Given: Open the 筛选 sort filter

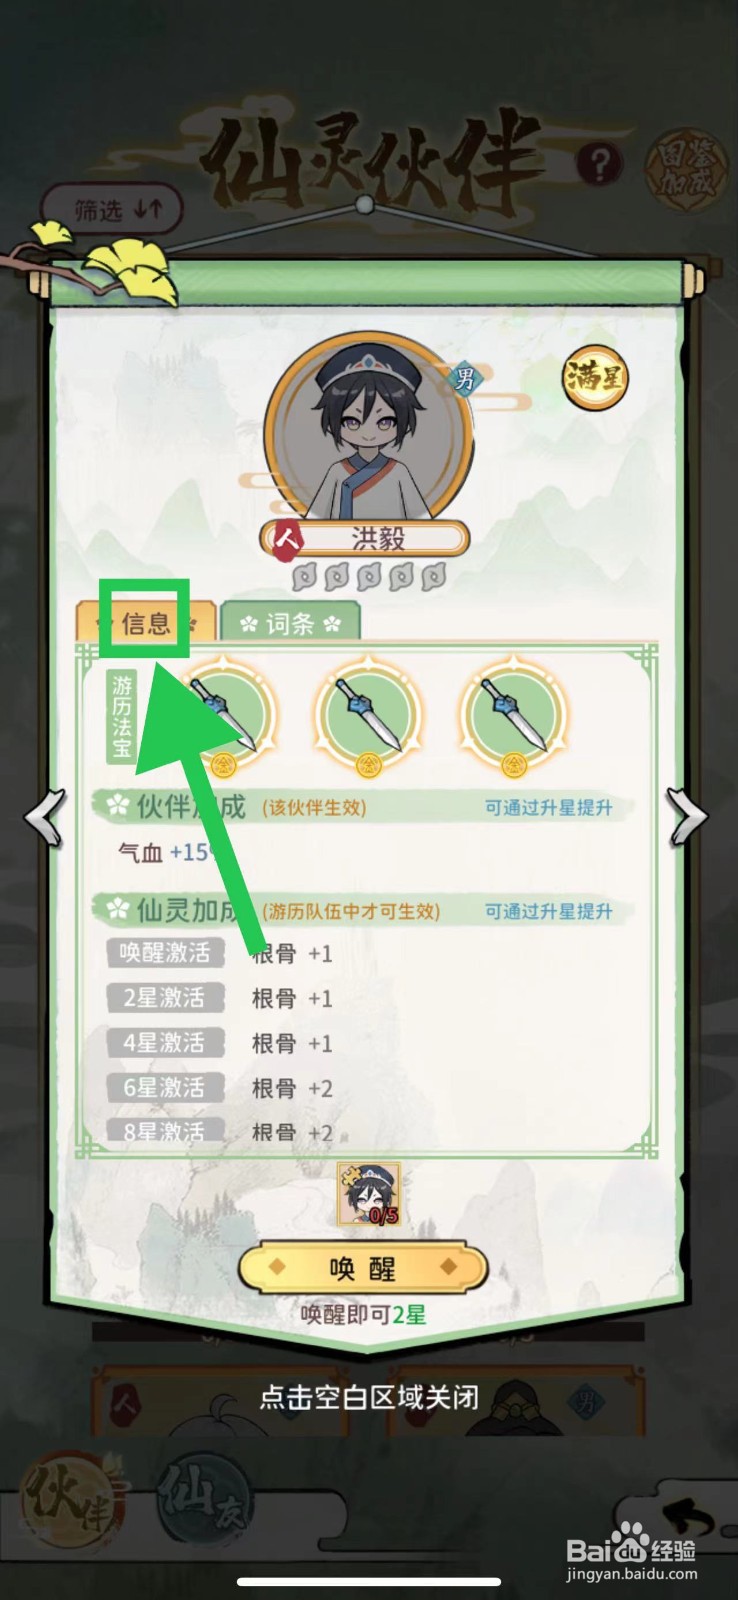Looking at the screenshot, I should pos(115,210).
